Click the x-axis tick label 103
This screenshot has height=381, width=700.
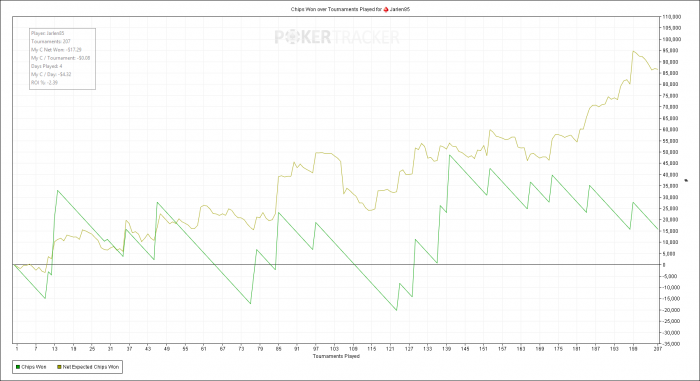click(x=334, y=349)
